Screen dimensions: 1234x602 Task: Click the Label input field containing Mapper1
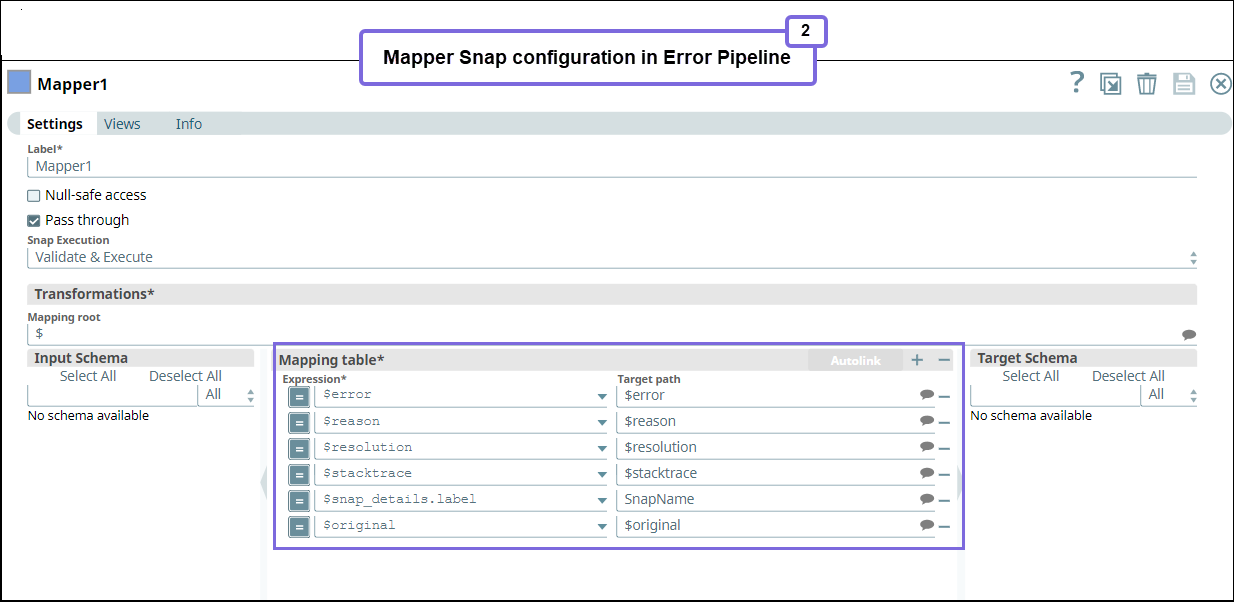point(611,167)
